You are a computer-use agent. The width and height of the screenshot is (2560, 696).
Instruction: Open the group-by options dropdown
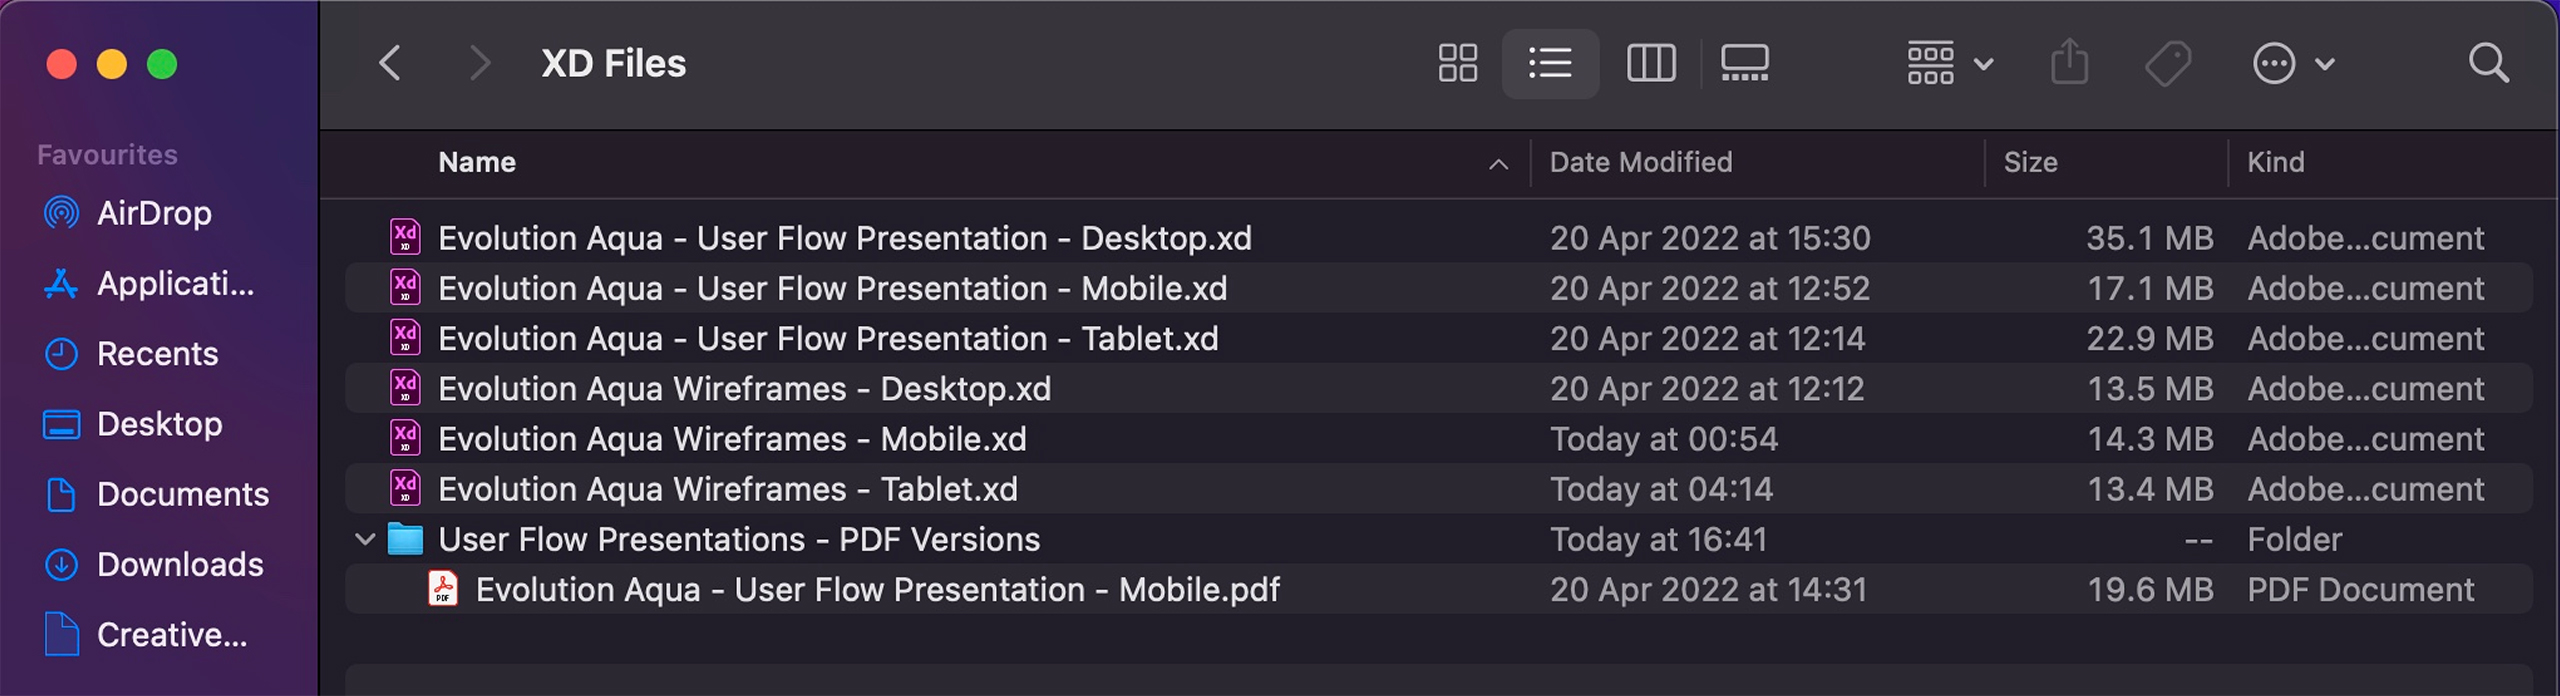[x=1949, y=63]
